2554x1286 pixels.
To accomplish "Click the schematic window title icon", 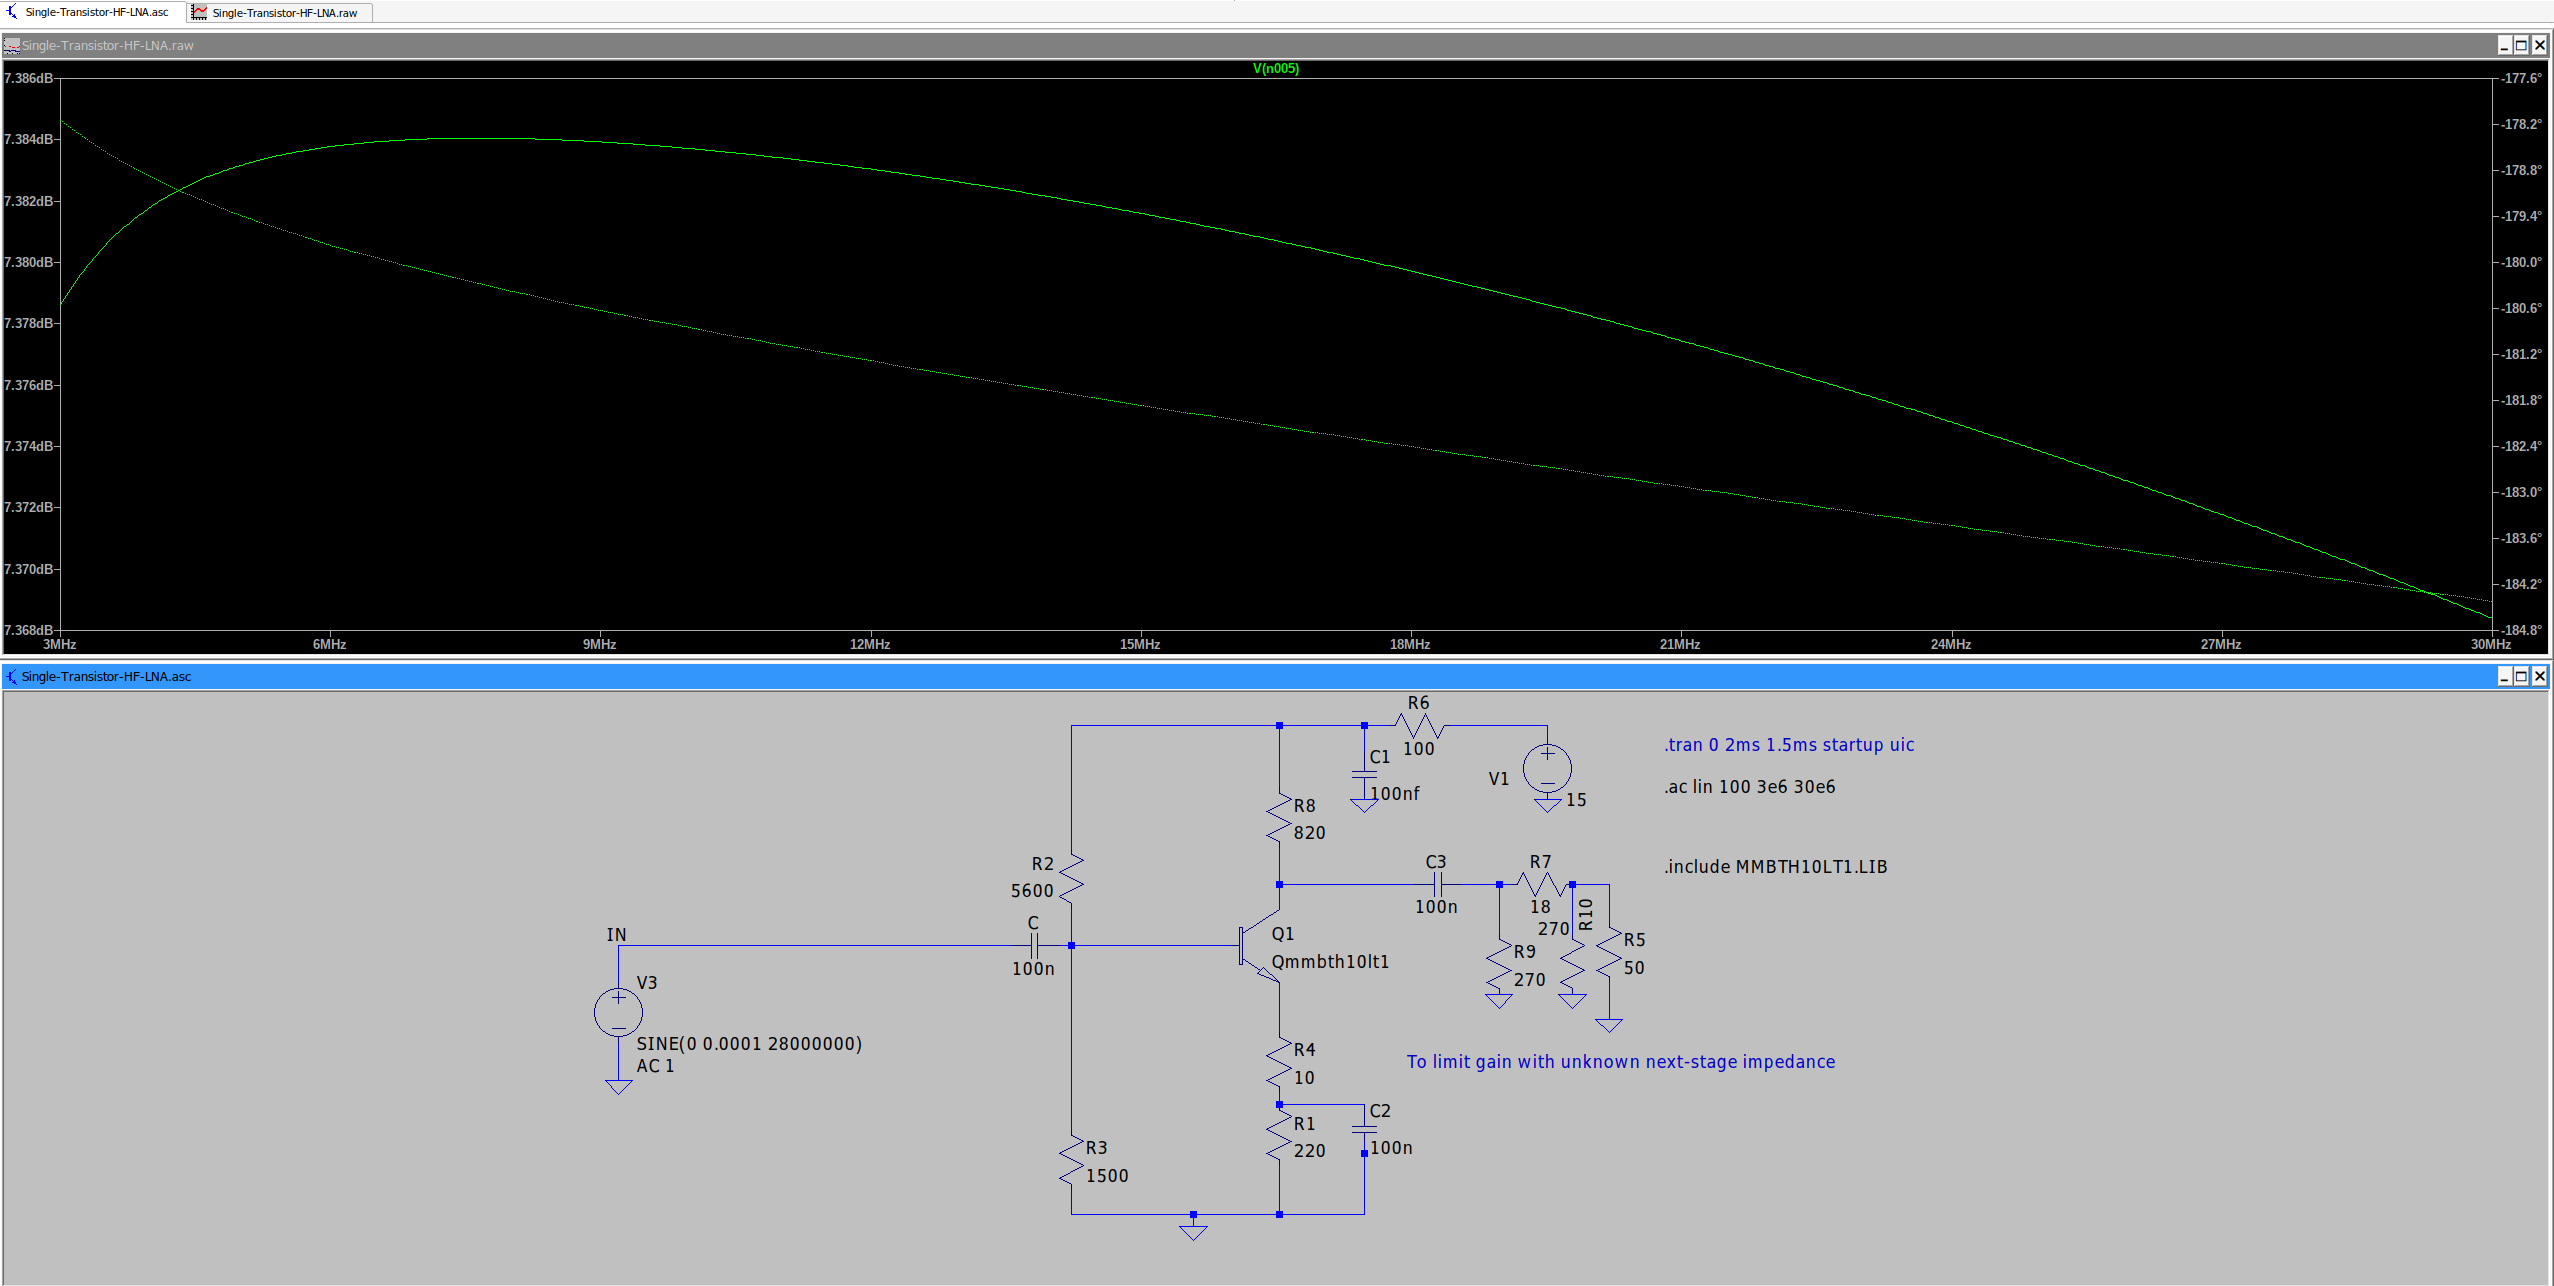I will coord(11,676).
